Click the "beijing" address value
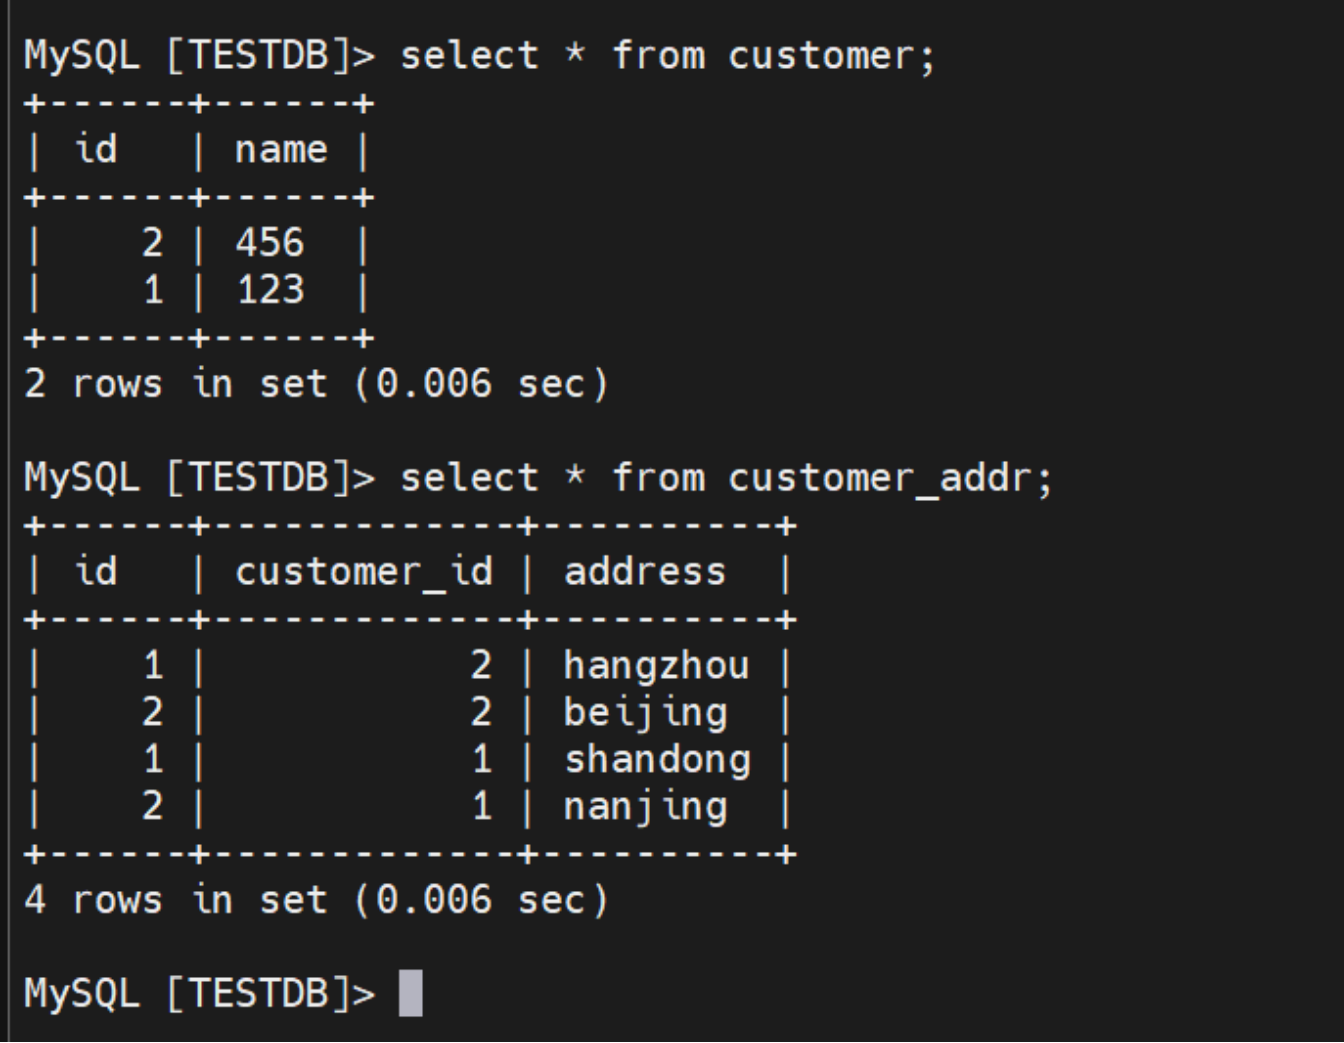Viewport: 1344px width, 1043px height. (645, 713)
